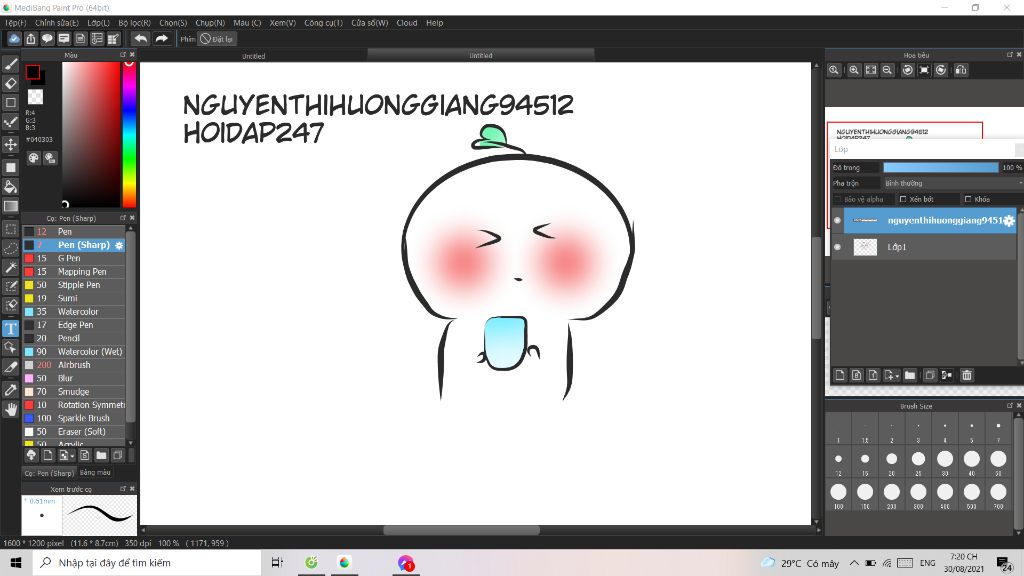Open the notification center icon in taskbar
This screenshot has width=1024, height=576.
click(1004, 563)
